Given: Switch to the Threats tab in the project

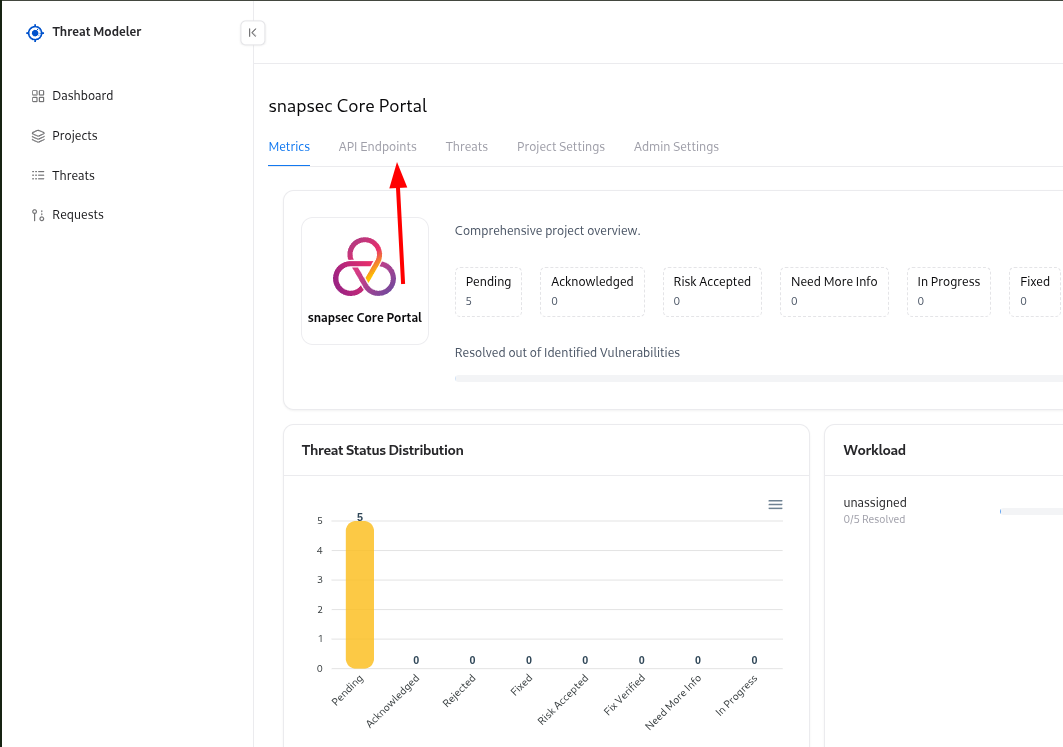Looking at the screenshot, I should [x=466, y=146].
